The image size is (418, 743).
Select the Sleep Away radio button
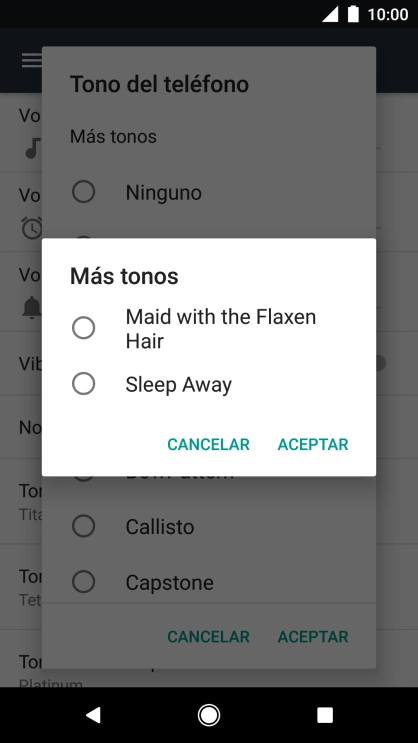click(83, 383)
